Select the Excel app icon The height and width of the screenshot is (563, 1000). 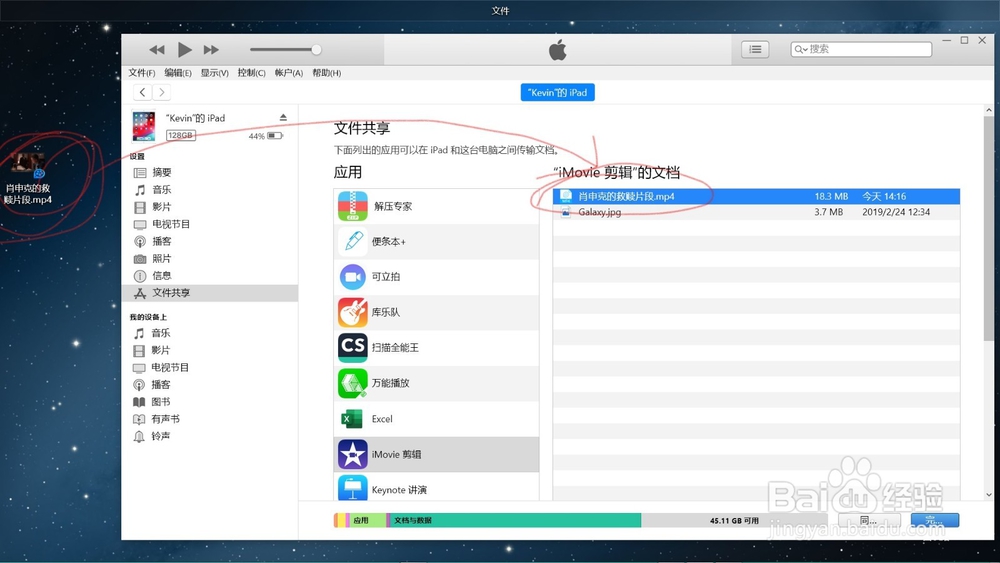click(353, 419)
